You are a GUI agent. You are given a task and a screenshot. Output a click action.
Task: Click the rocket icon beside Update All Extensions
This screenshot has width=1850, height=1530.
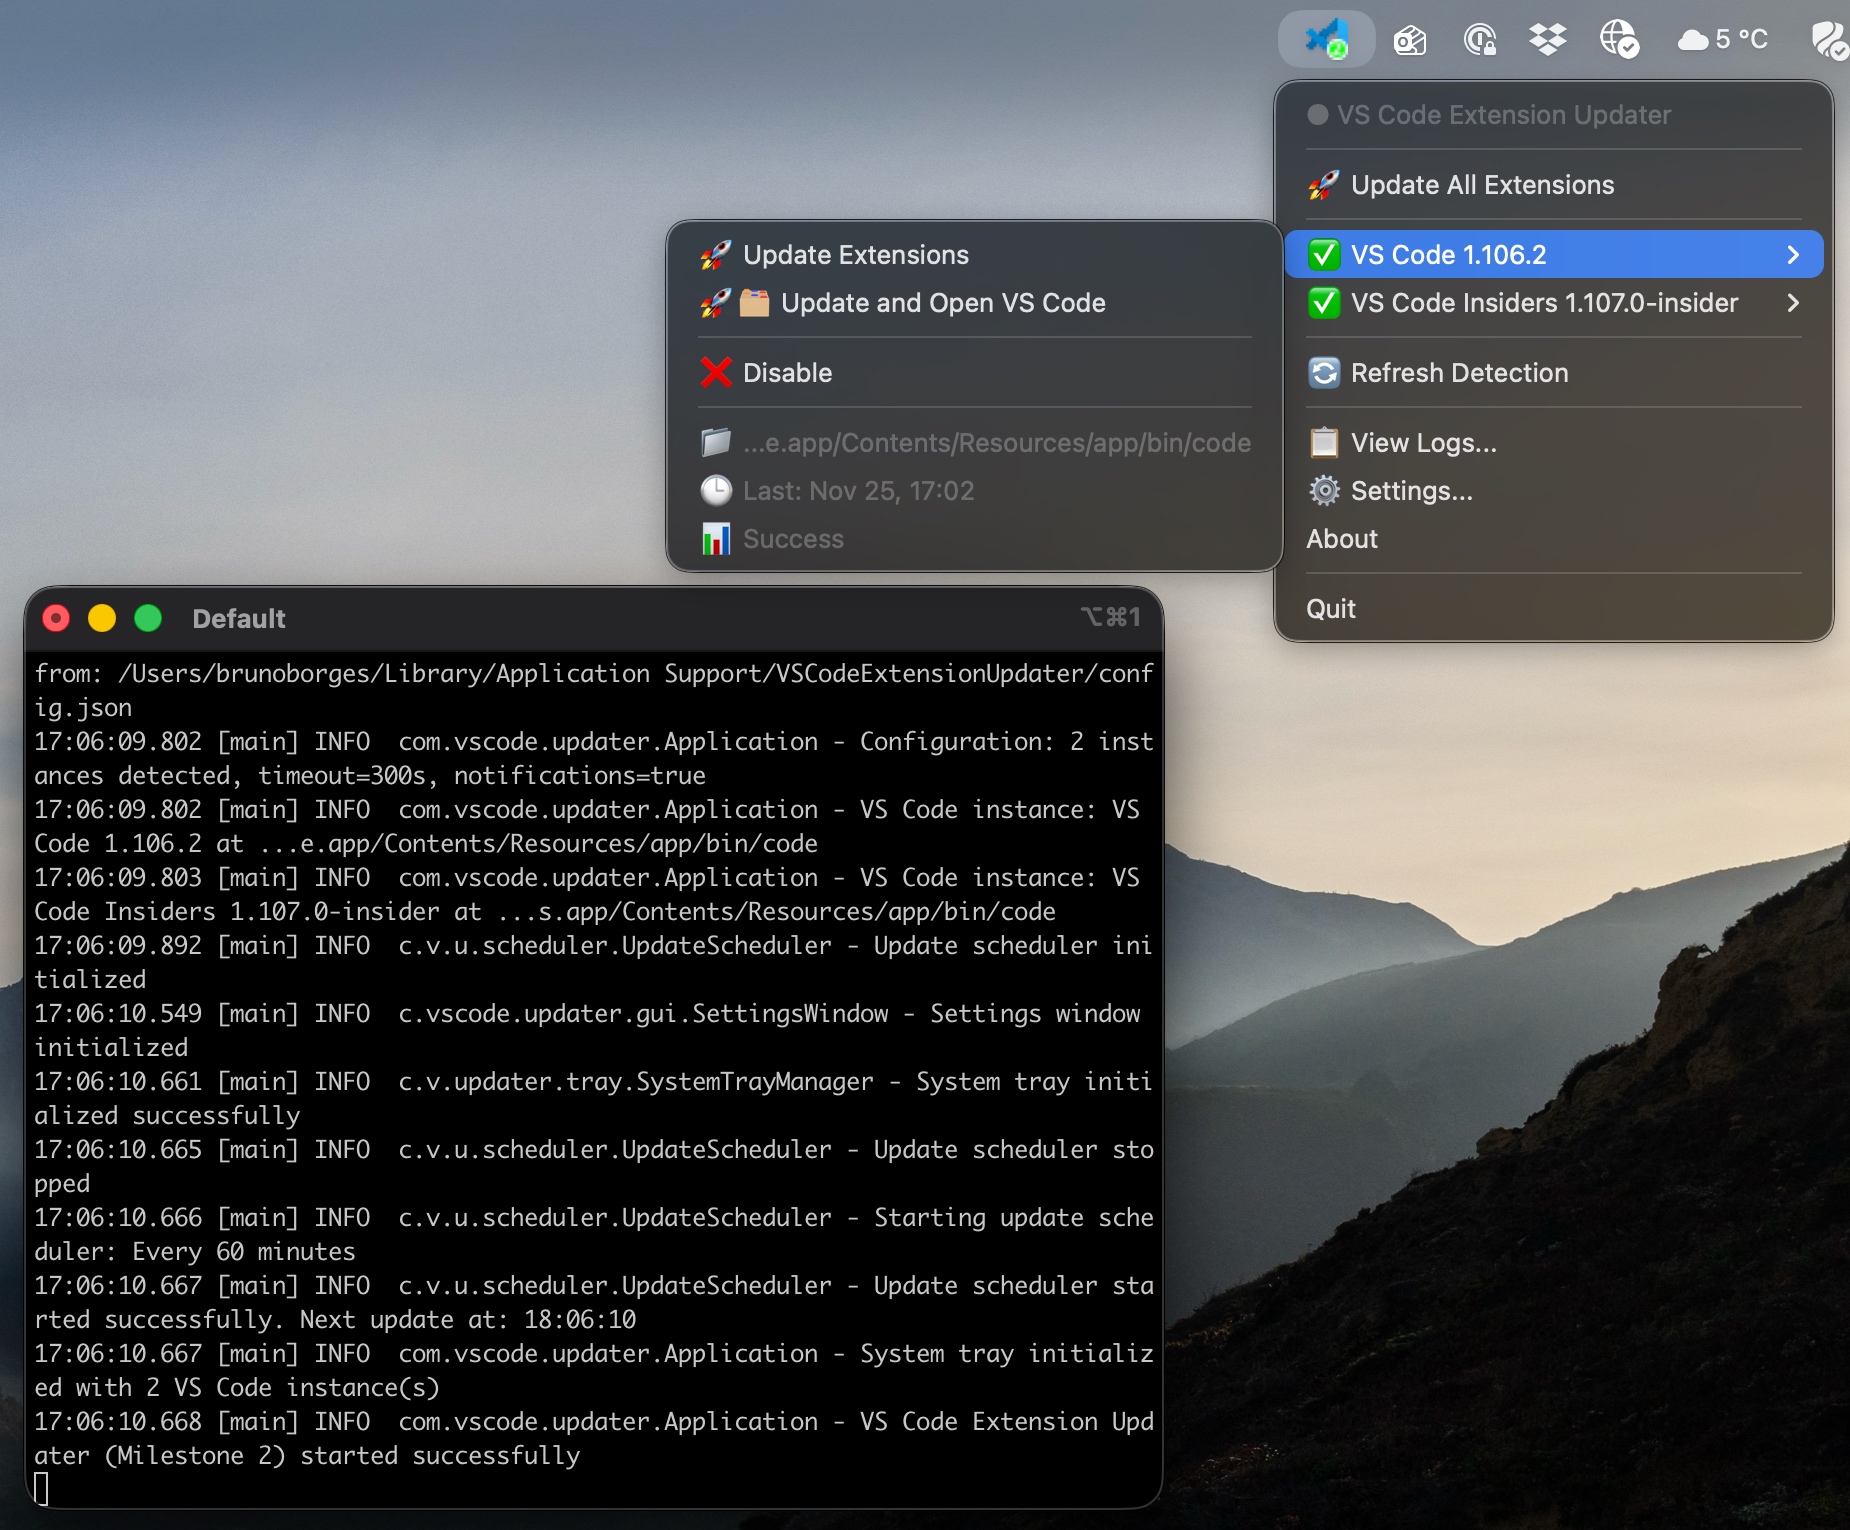[x=1323, y=185]
